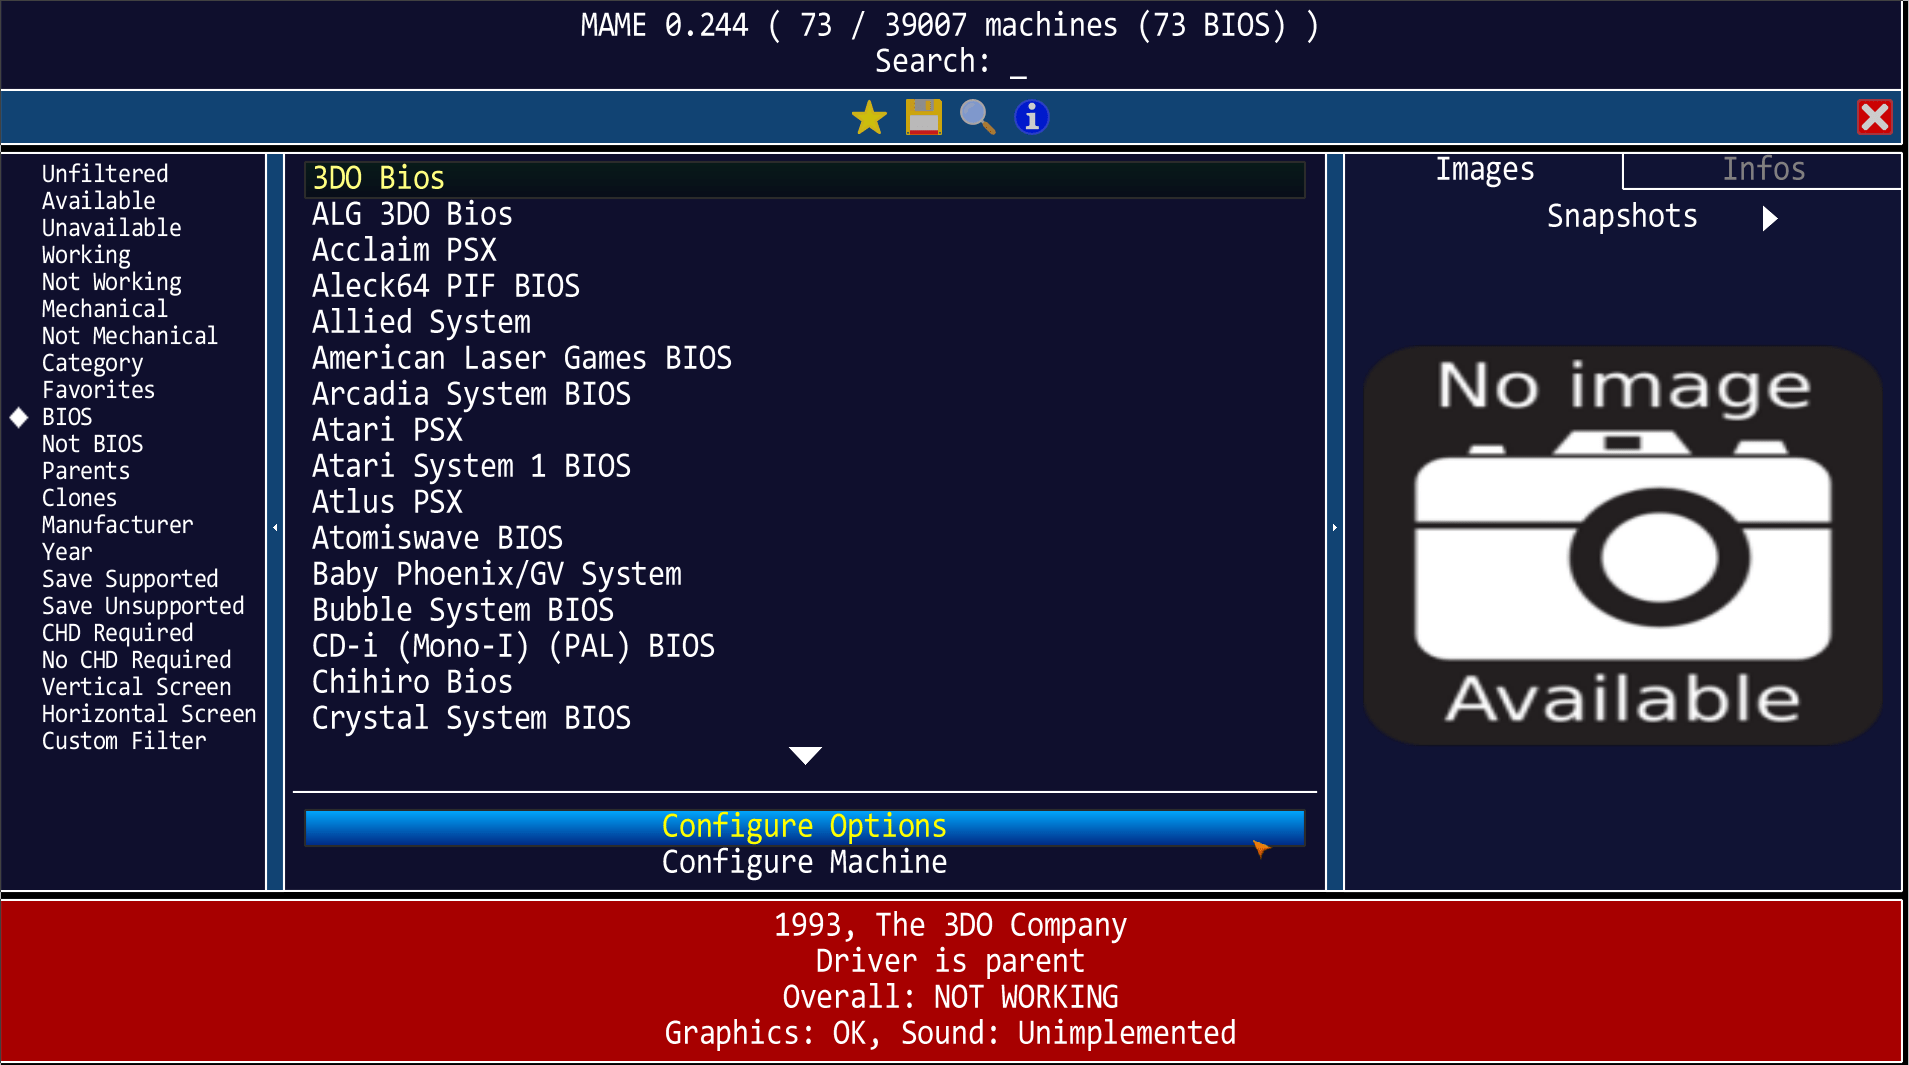Click the selected BIOS filter

(67, 417)
